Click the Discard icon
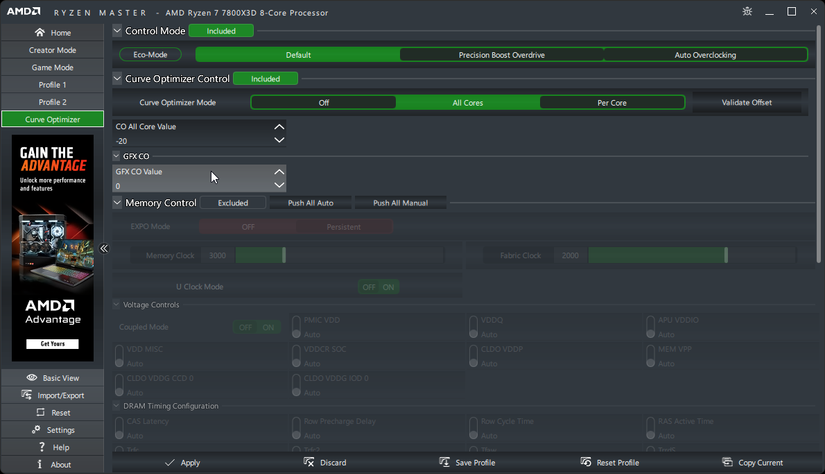 tap(309, 462)
